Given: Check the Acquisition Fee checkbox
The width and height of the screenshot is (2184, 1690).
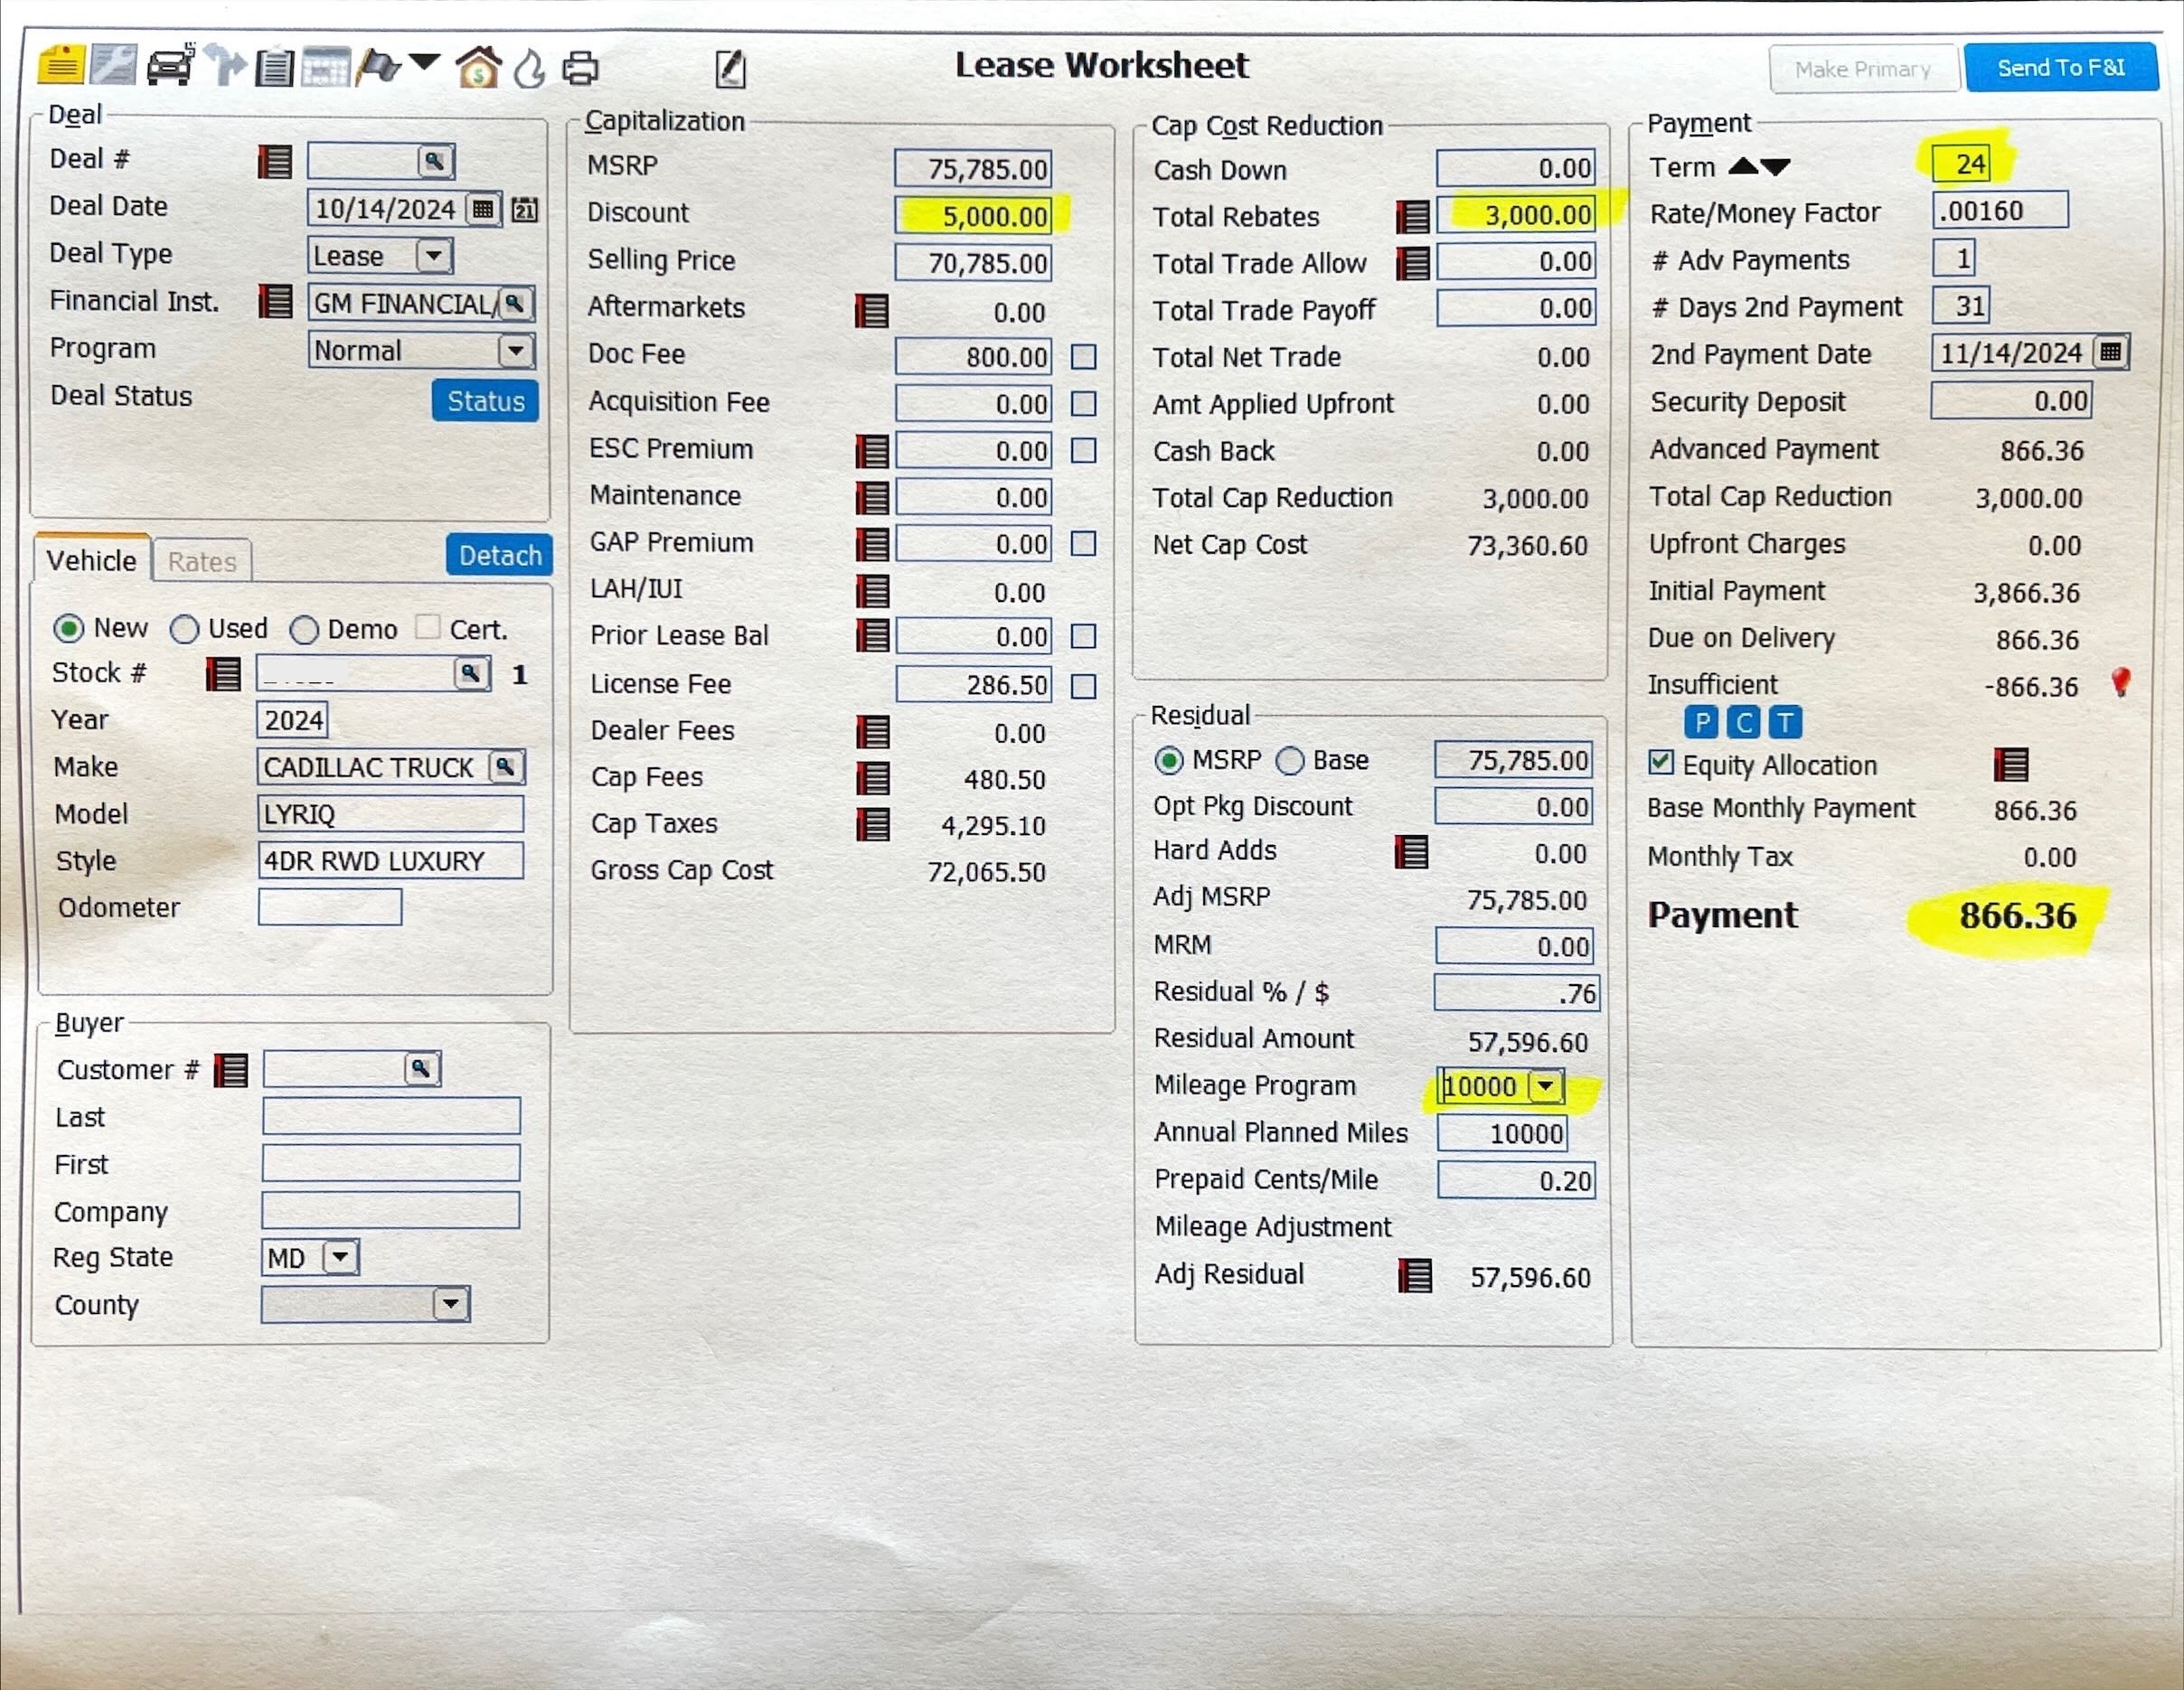Looking at the screenshot, I should (1083, 403).
